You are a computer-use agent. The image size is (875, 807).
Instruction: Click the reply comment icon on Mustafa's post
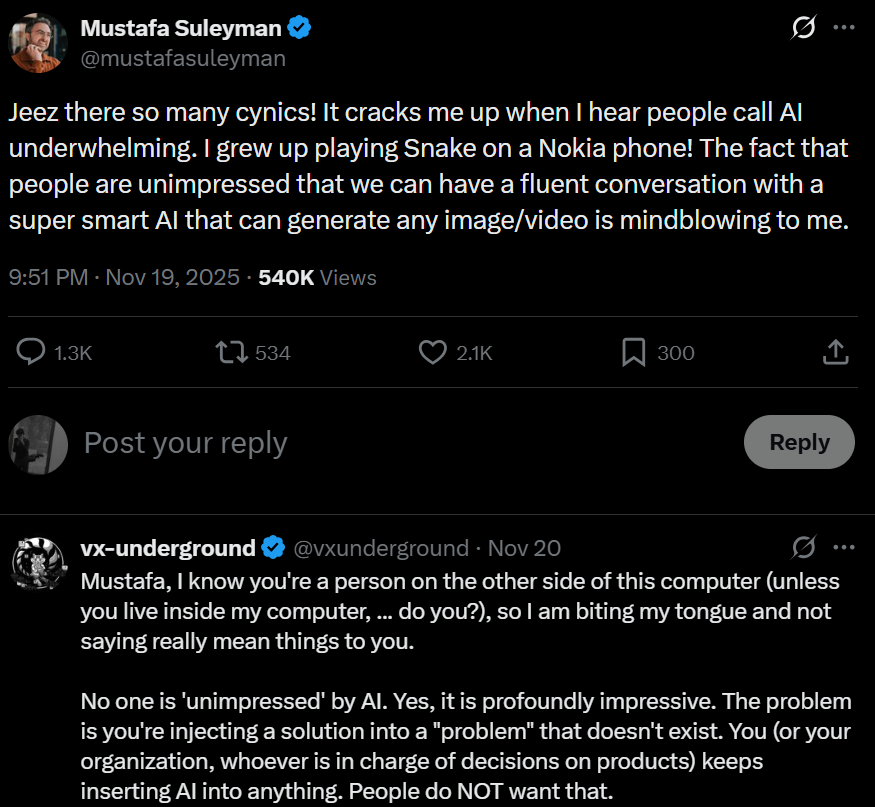[x=30, y=352]
